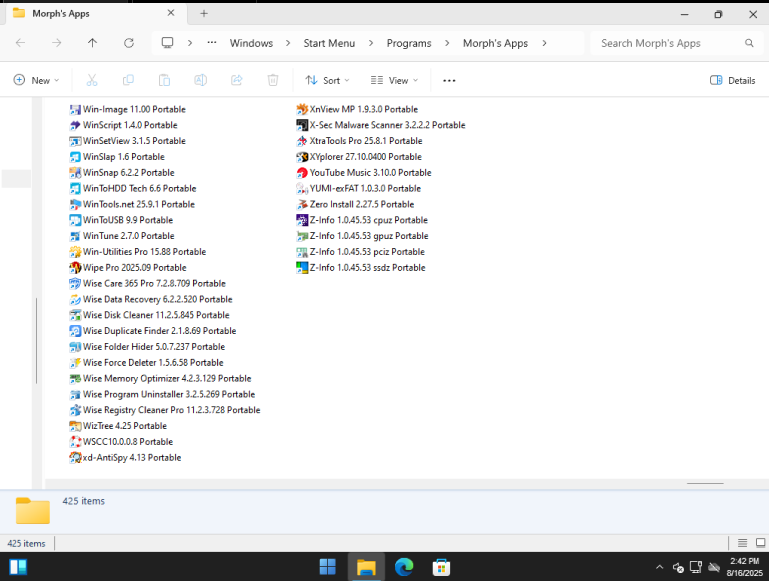Select the Wipe Pro 2025.09 Portable icon

(x=75, y=268)
